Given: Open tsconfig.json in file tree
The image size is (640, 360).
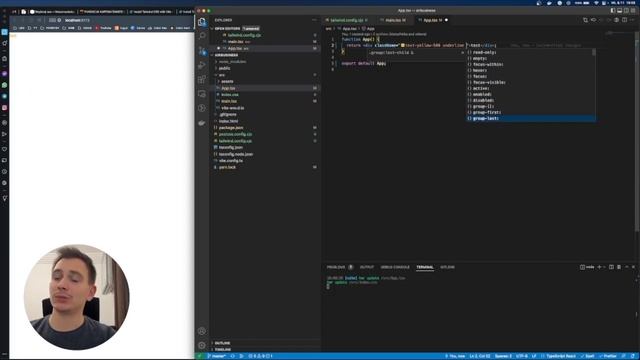Looking at the screenshot, I should point(231,147).
